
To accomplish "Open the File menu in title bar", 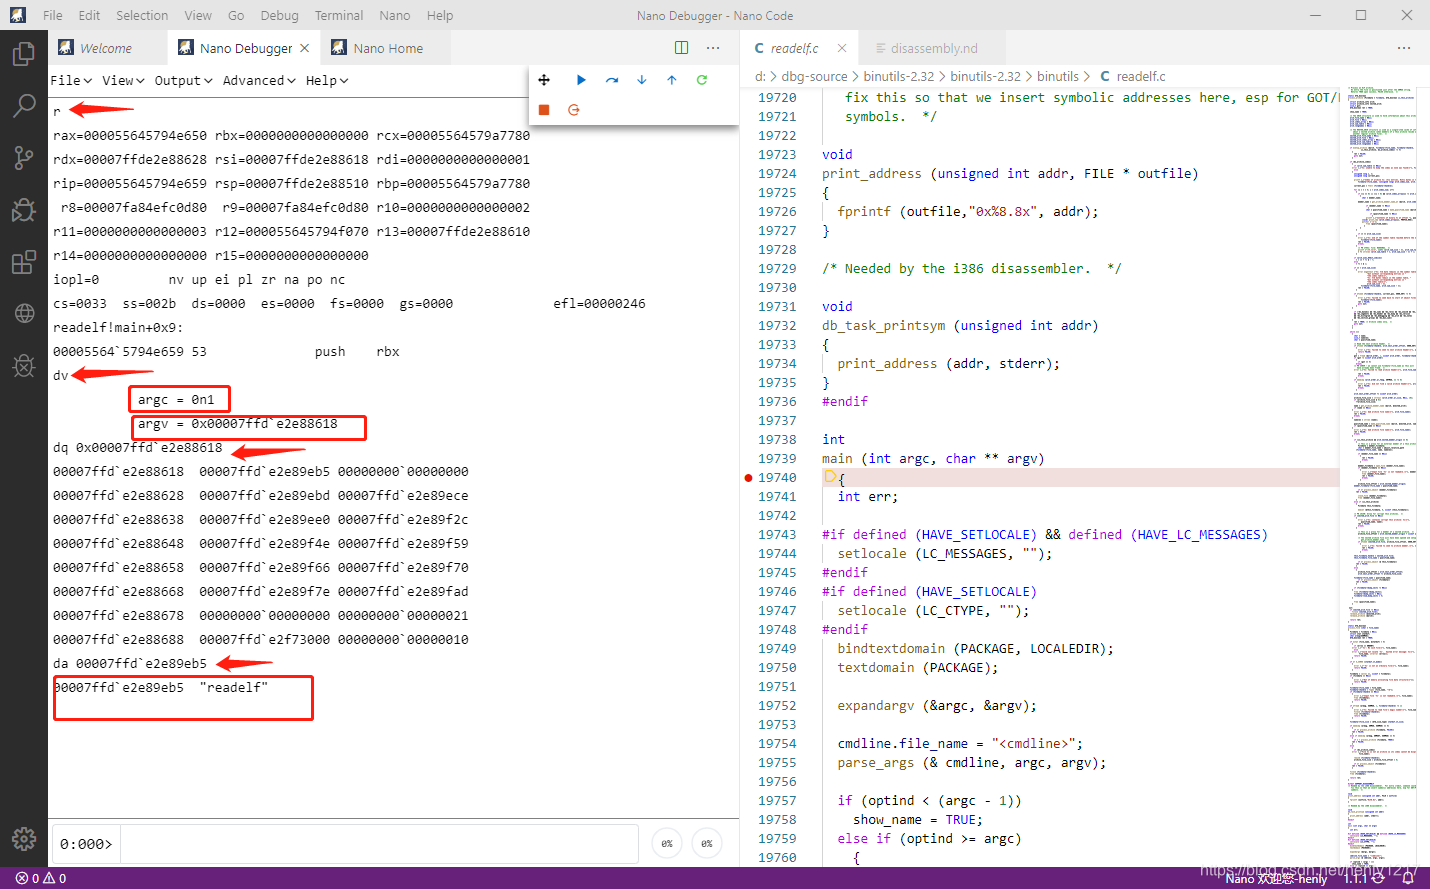I will 53,15.
